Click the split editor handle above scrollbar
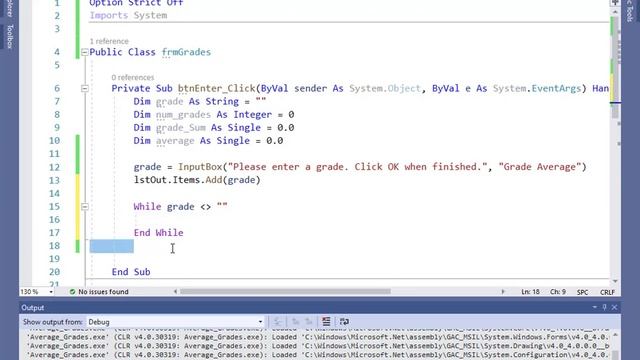This screenshot has width=640, height=360. click(x=615, y=3)
